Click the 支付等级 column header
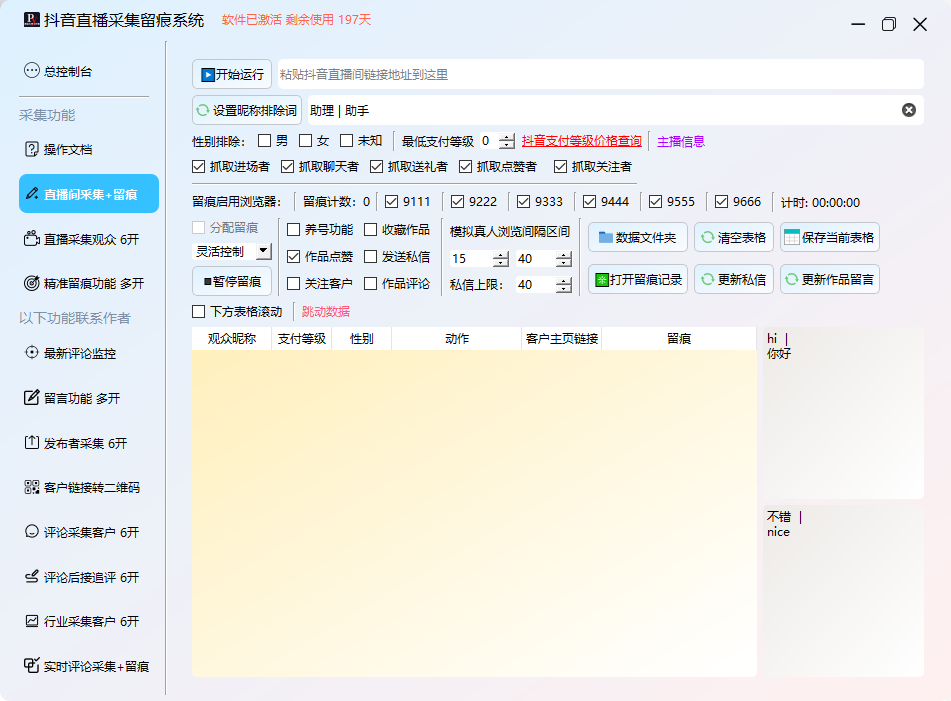 click(301, 338)
